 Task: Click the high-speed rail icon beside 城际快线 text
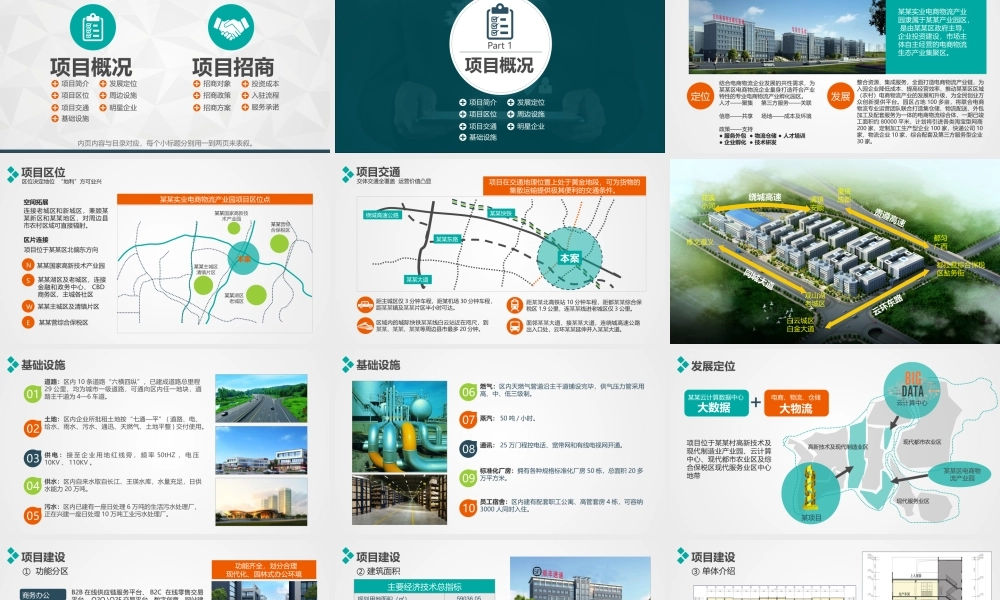coord(365,326)
